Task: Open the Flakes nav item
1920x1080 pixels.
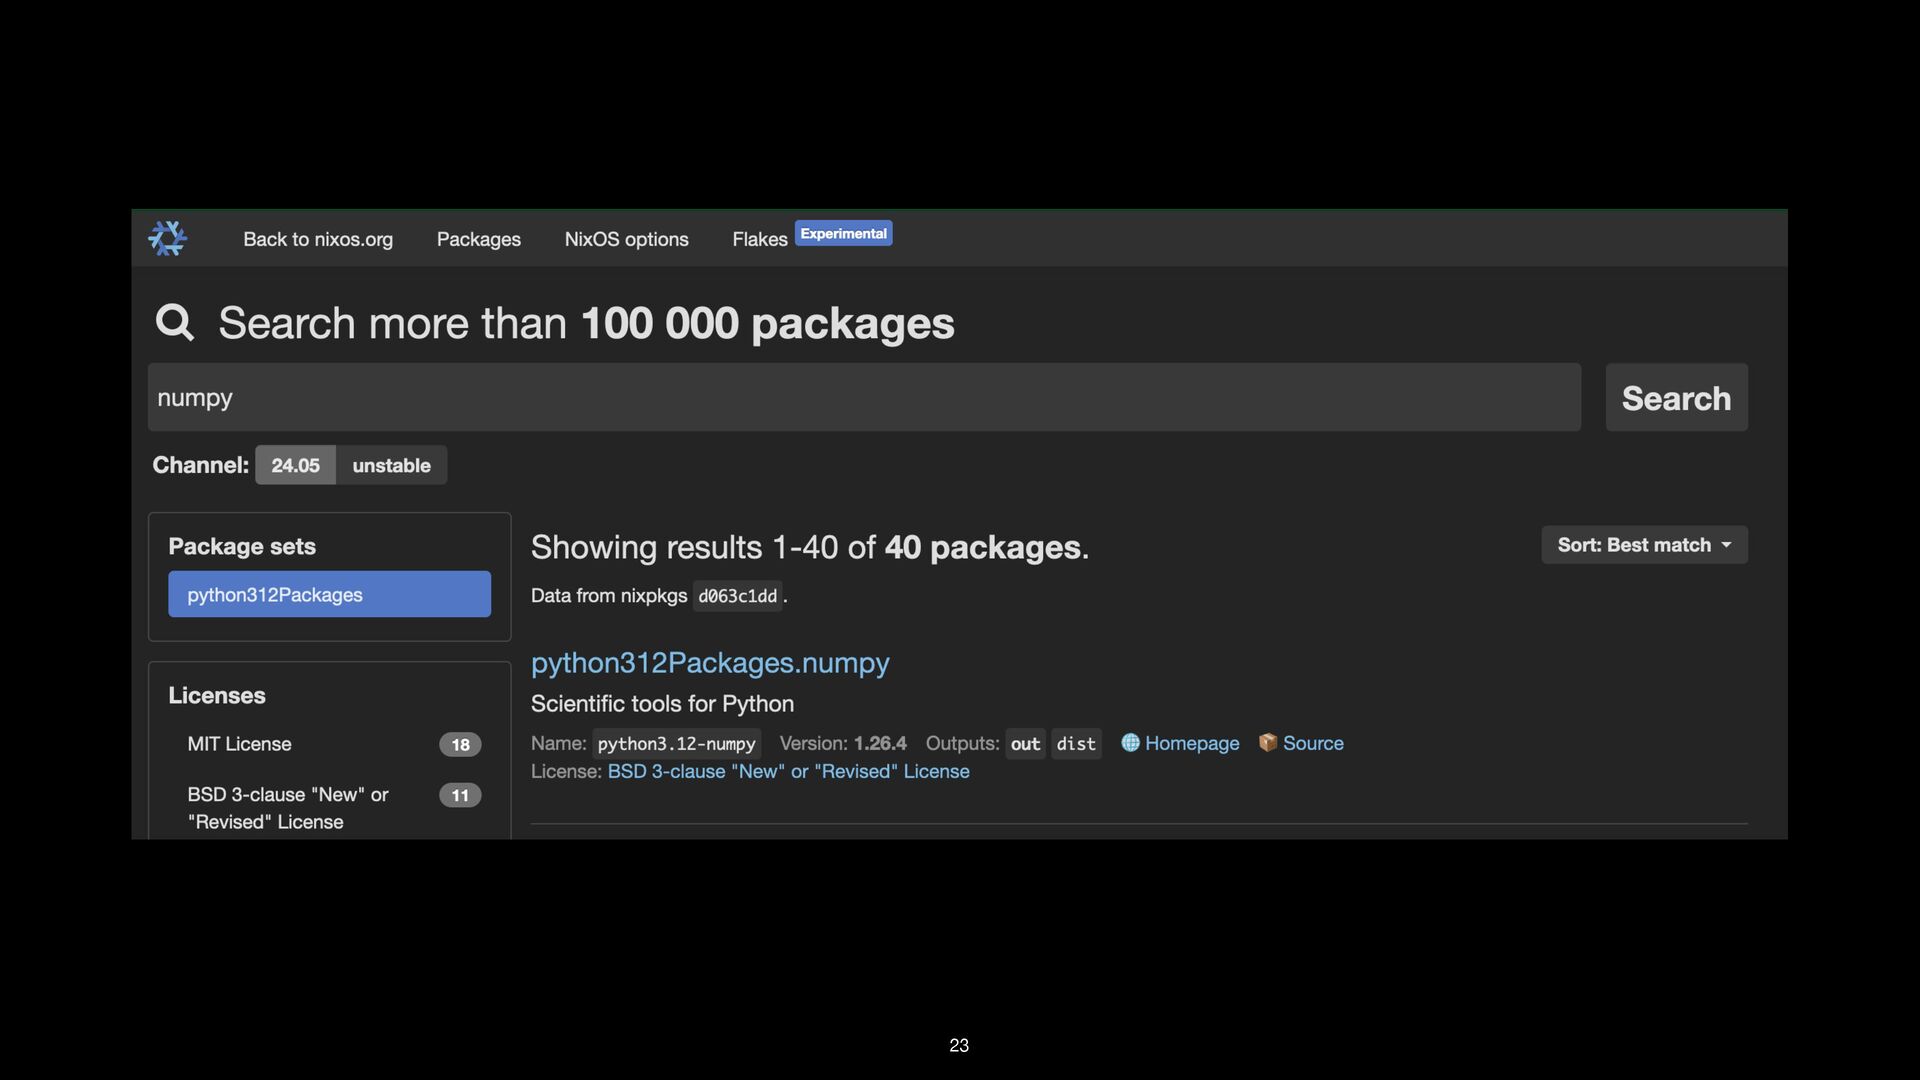Action: point(760,239)
